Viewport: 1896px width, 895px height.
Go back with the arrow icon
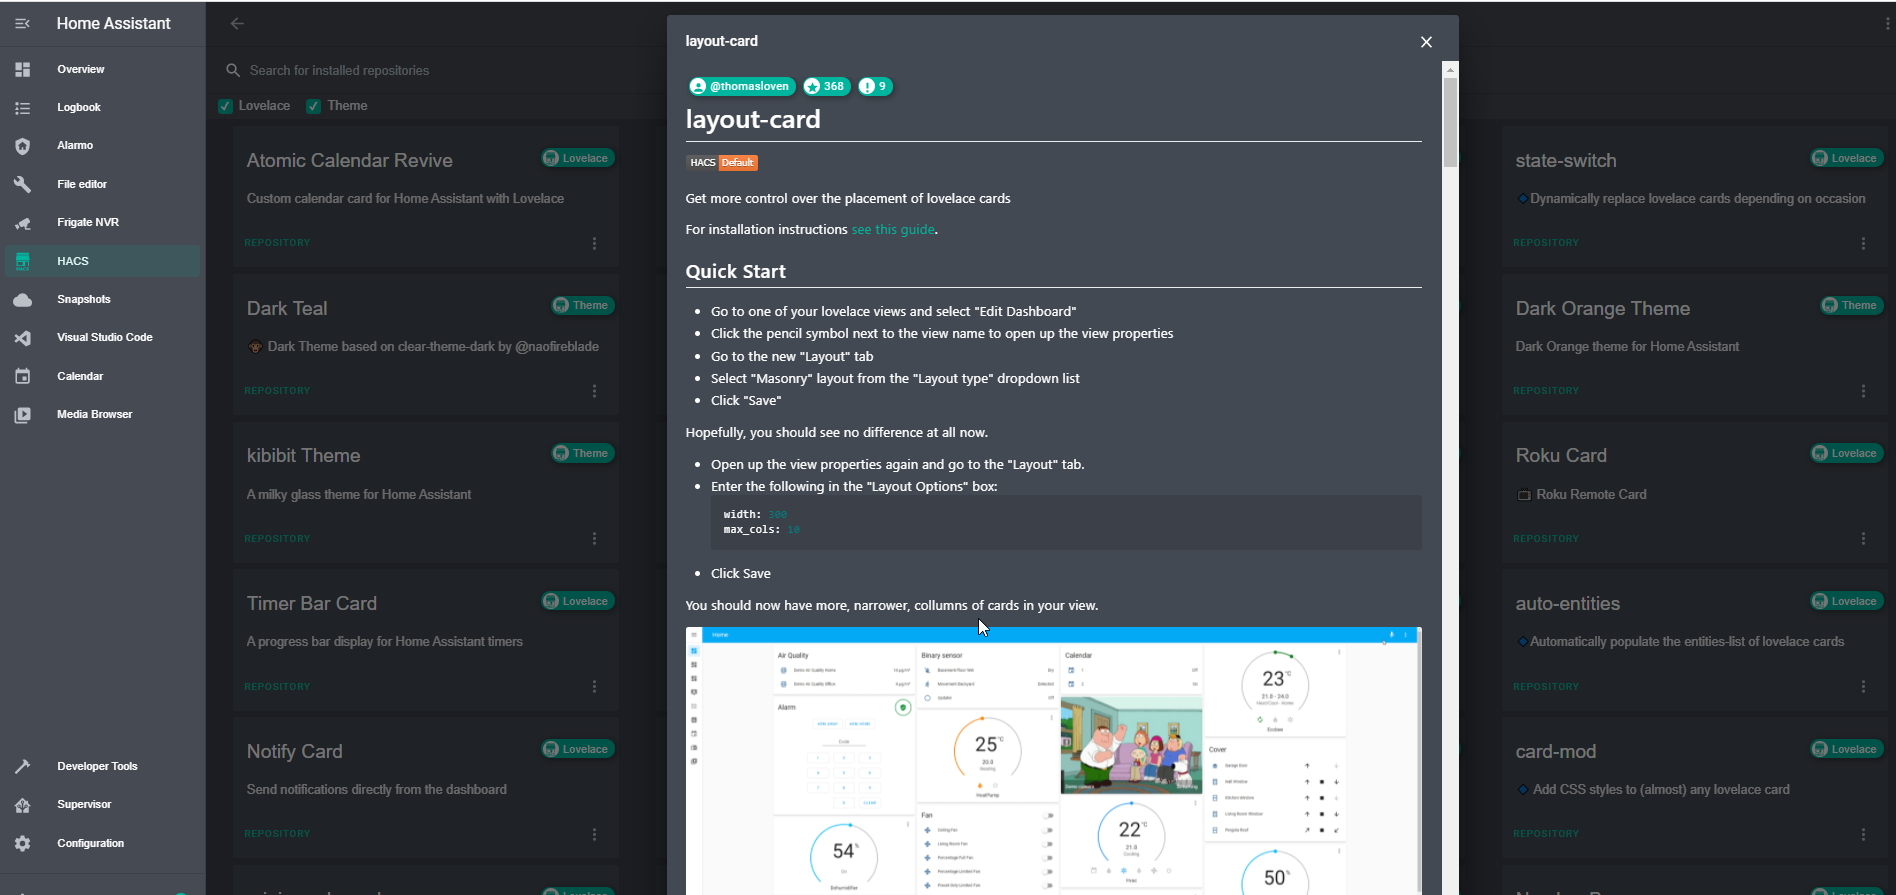[237, 23]
